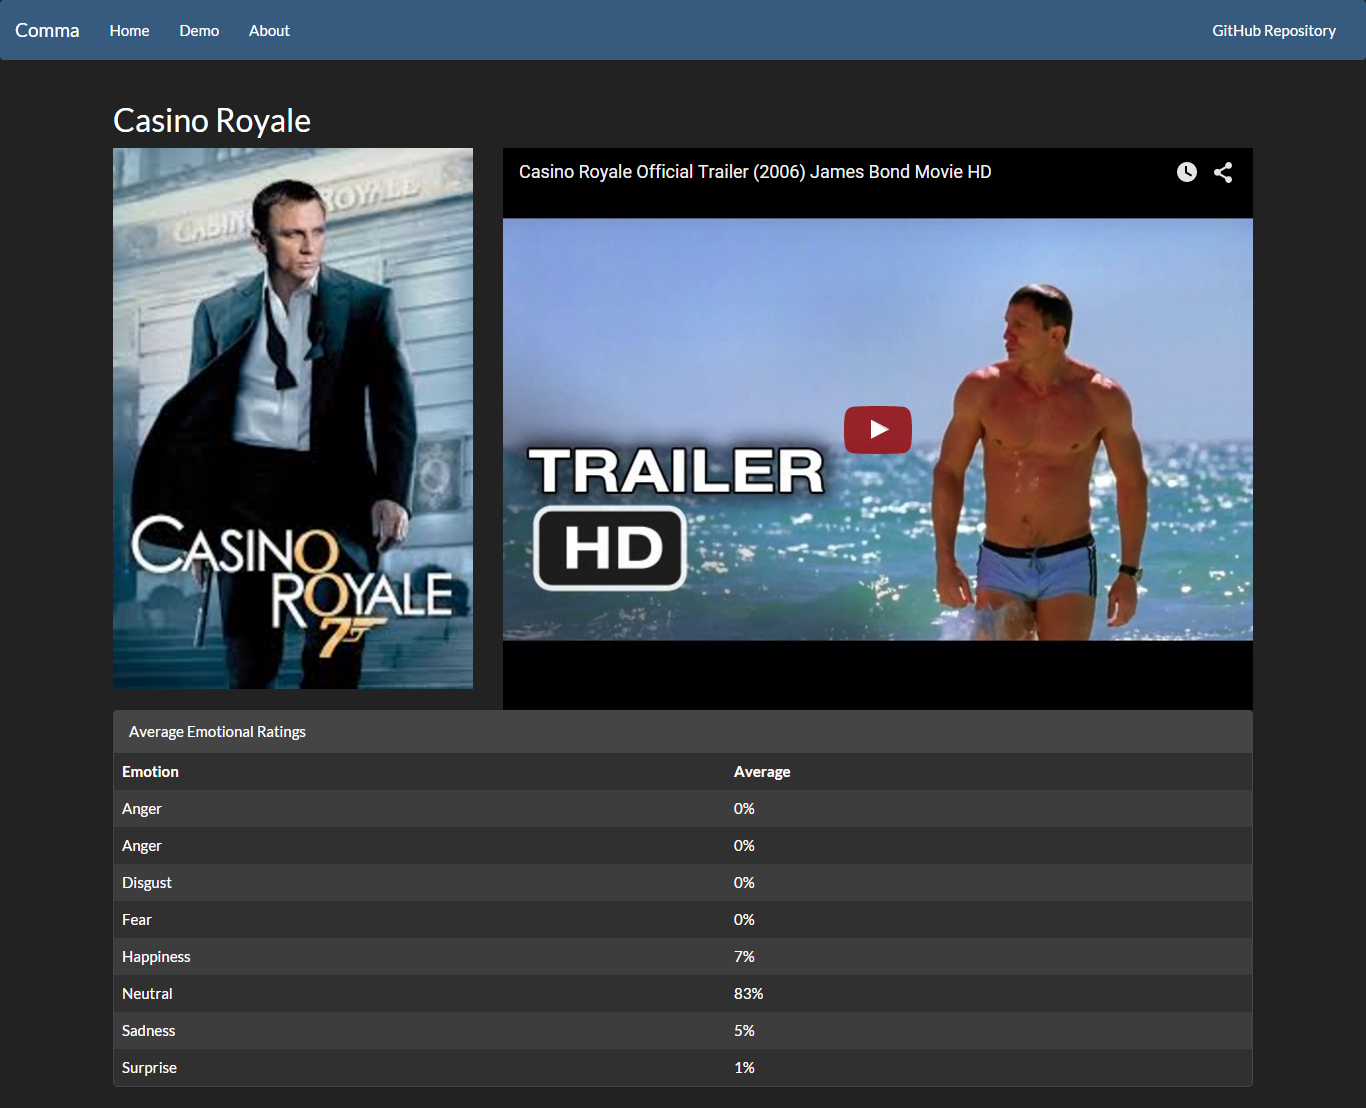Open the About page
Viewport: 1366px width, 1108px height.
[x=269, y=31]
